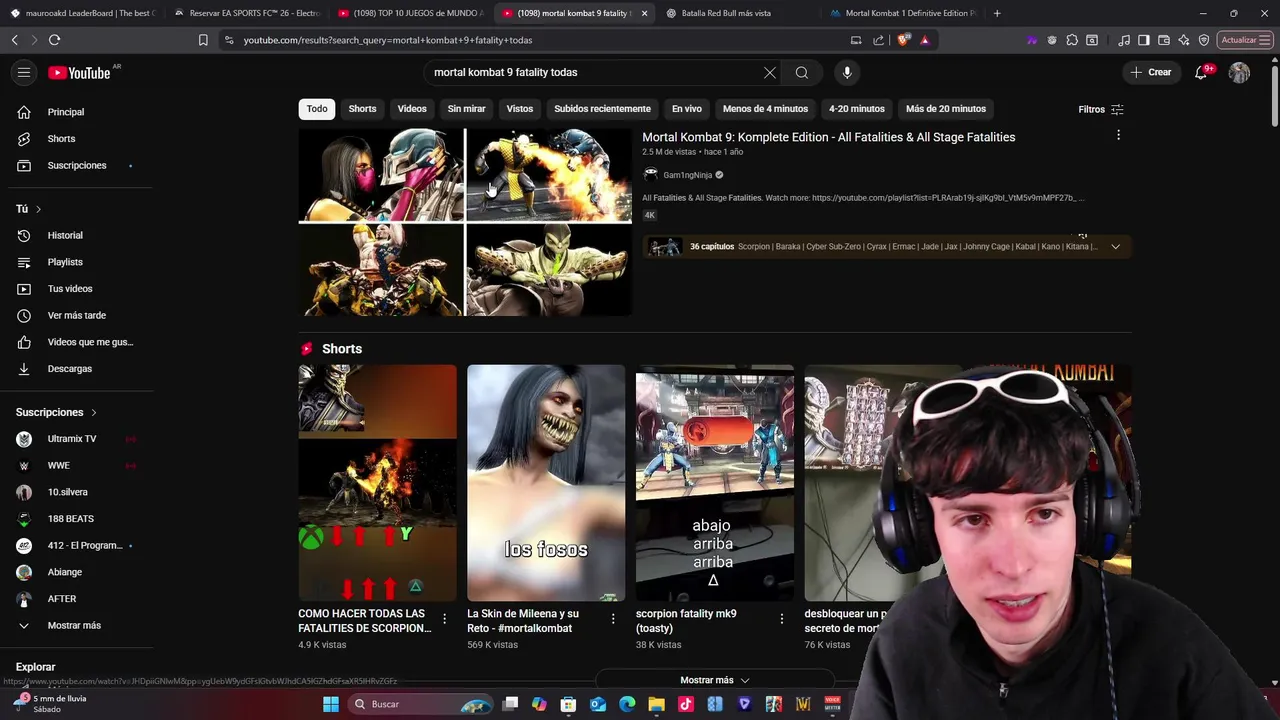Open the COMO HACER TODAS LAS FATALITIES short

377,483
